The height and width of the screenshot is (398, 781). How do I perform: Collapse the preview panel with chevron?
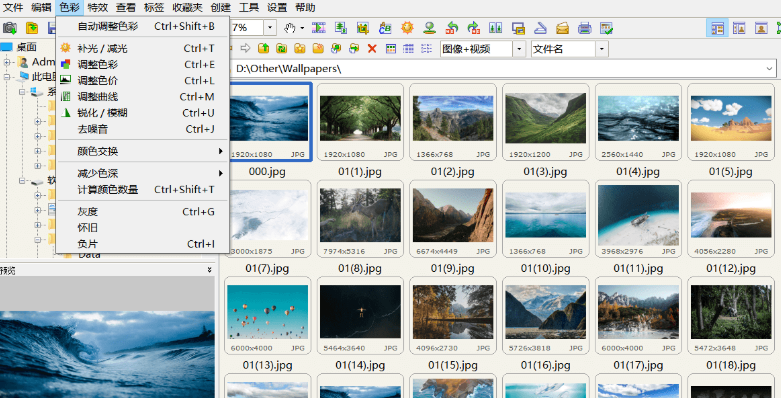point(210,270)
